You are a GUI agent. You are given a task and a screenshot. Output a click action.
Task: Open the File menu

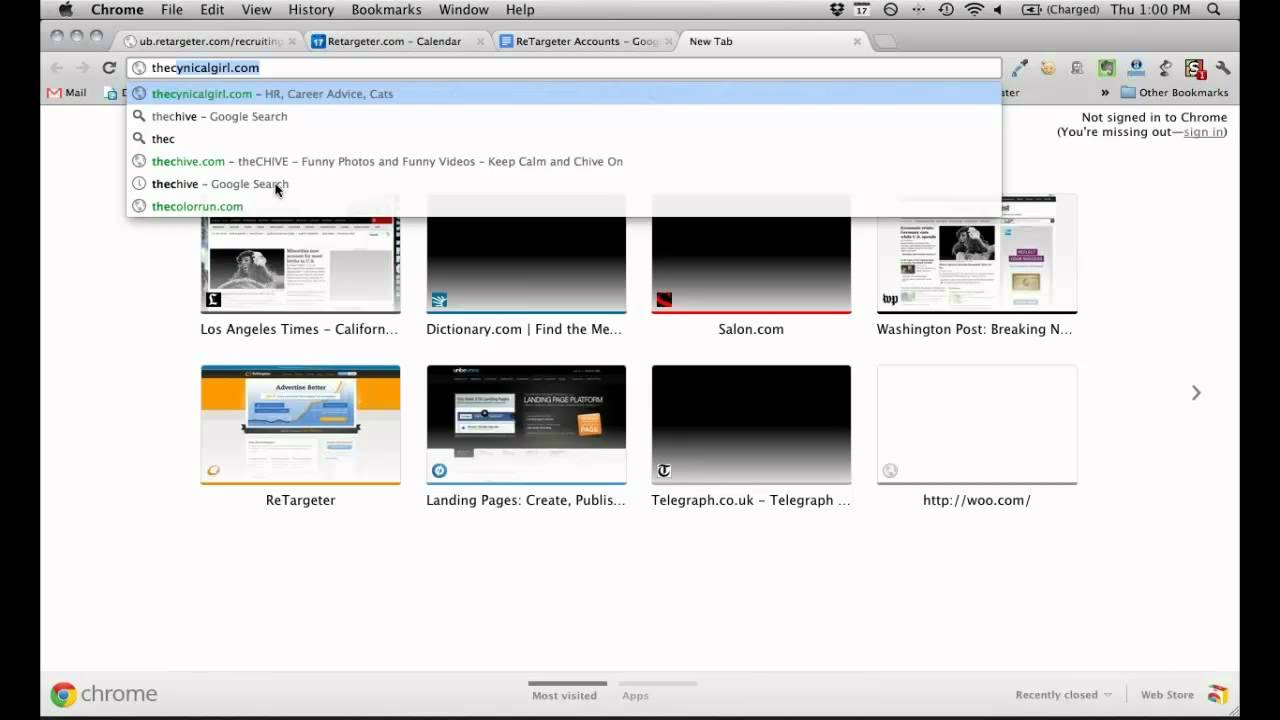(172, 10)
